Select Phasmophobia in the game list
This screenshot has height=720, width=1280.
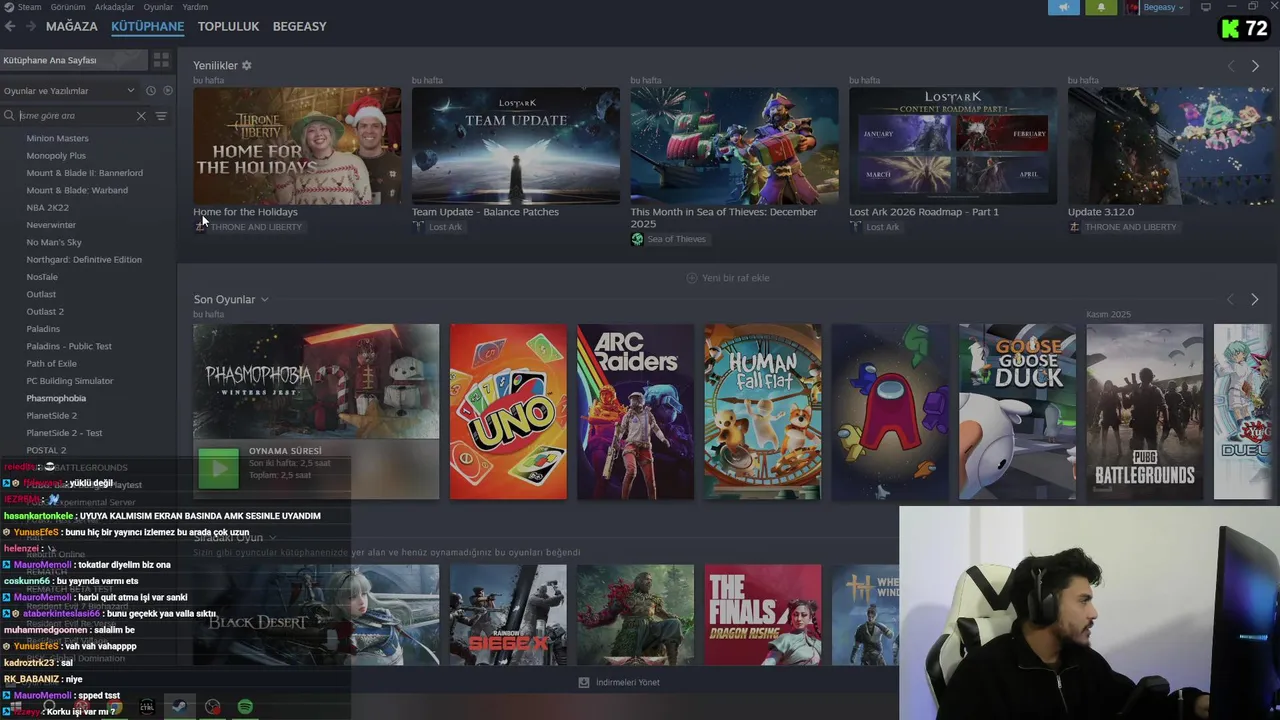click(56, 398)
